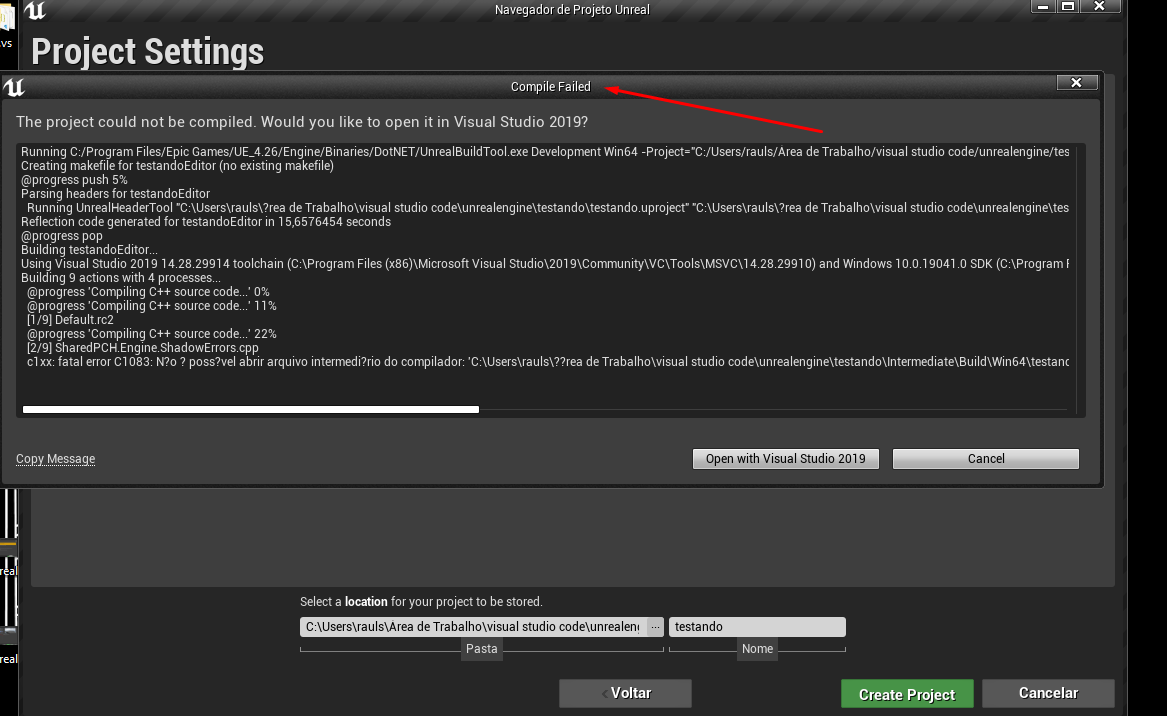Cancel the Compile Failed dialog
This screenshot has width=1167, height=716.
[x=985, y=458]
